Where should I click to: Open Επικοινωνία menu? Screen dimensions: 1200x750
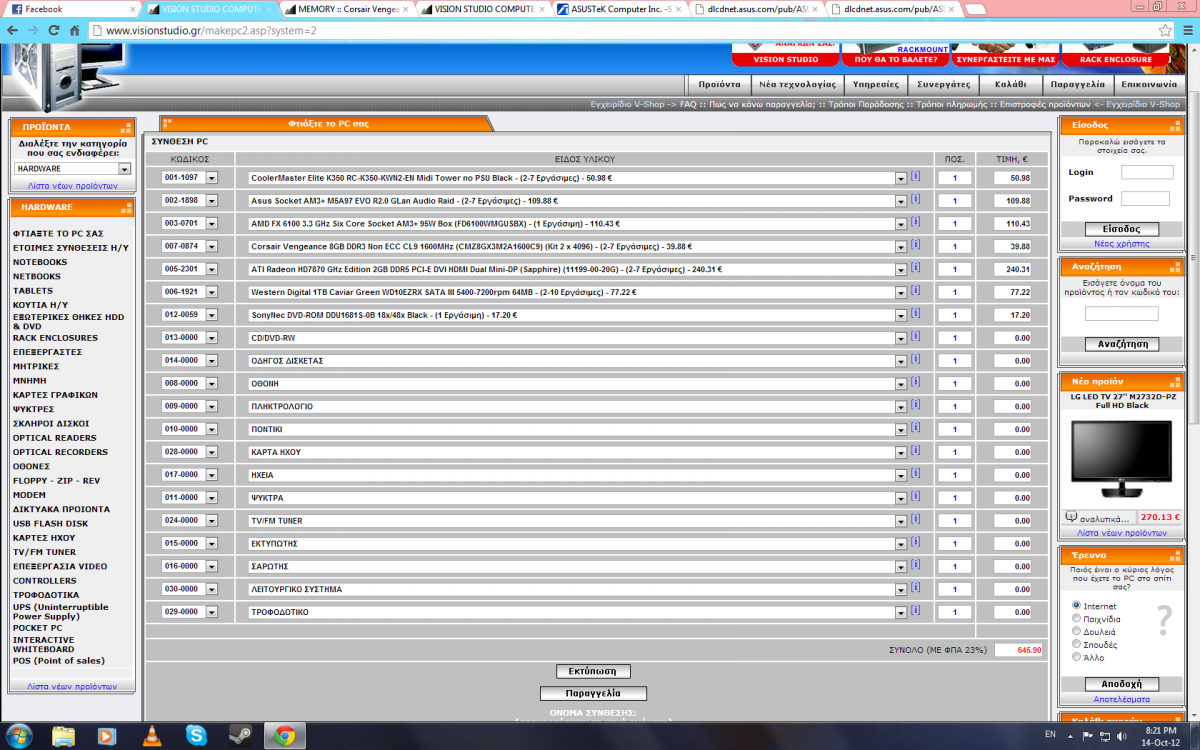click(1149, 85)
